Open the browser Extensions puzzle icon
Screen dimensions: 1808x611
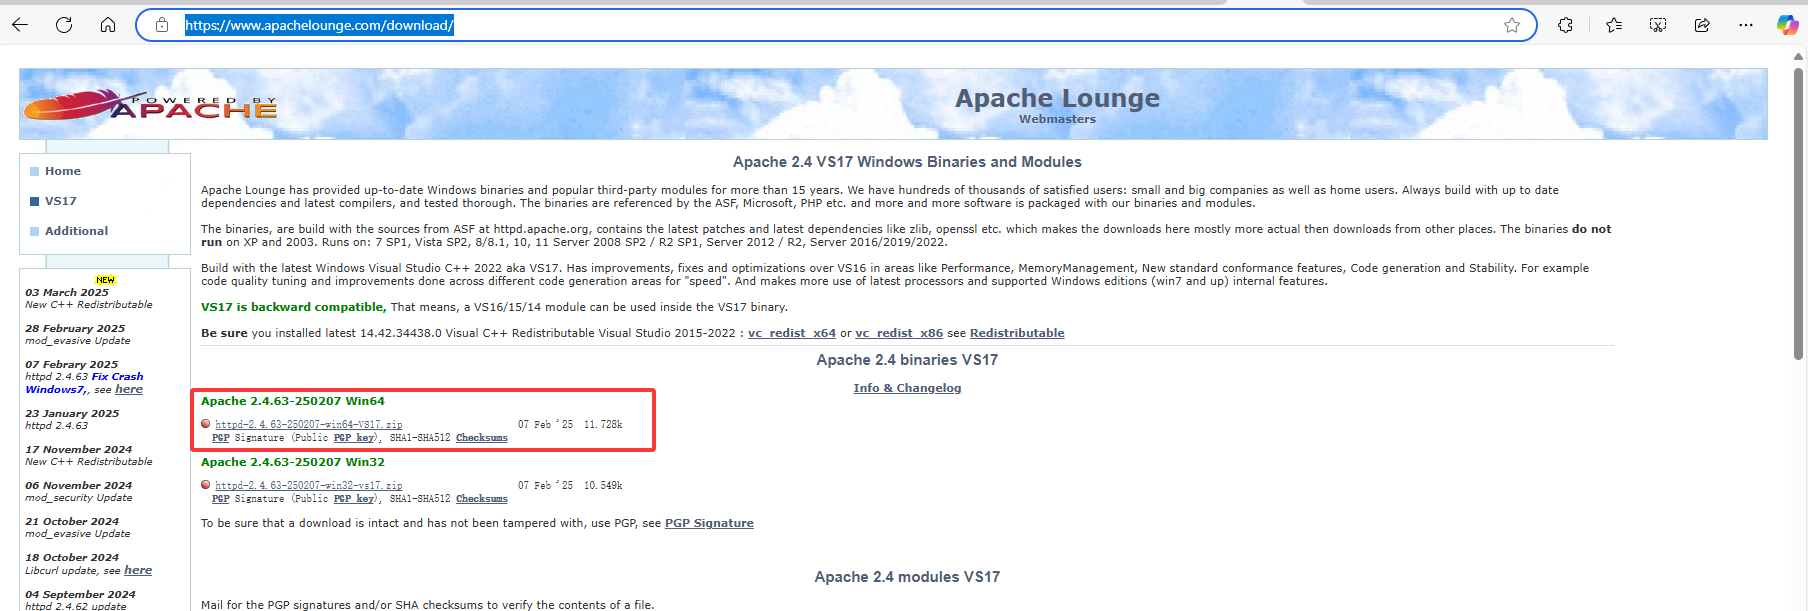[1565, 25]
